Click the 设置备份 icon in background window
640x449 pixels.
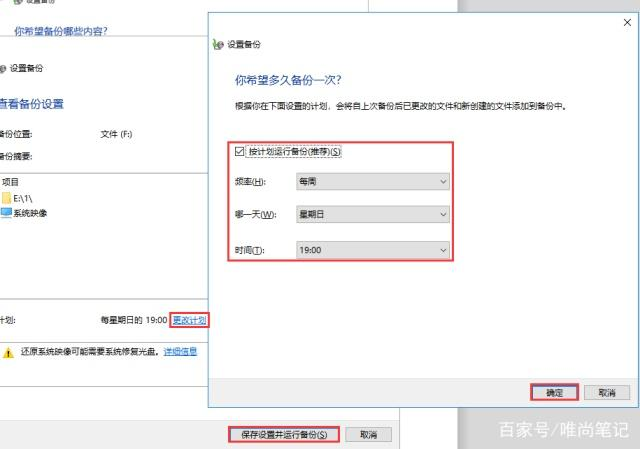coord(3,68)
